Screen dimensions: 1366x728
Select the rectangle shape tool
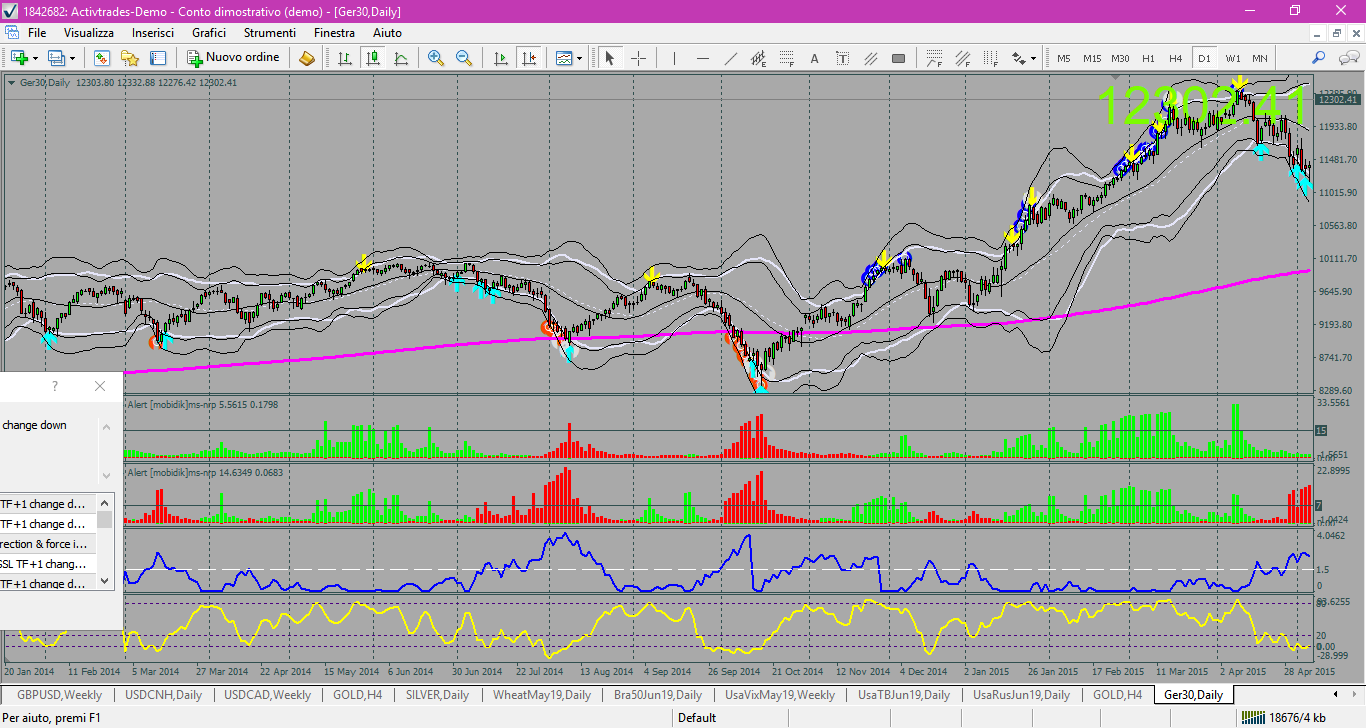pyautogui.click(x=899, y=58)
